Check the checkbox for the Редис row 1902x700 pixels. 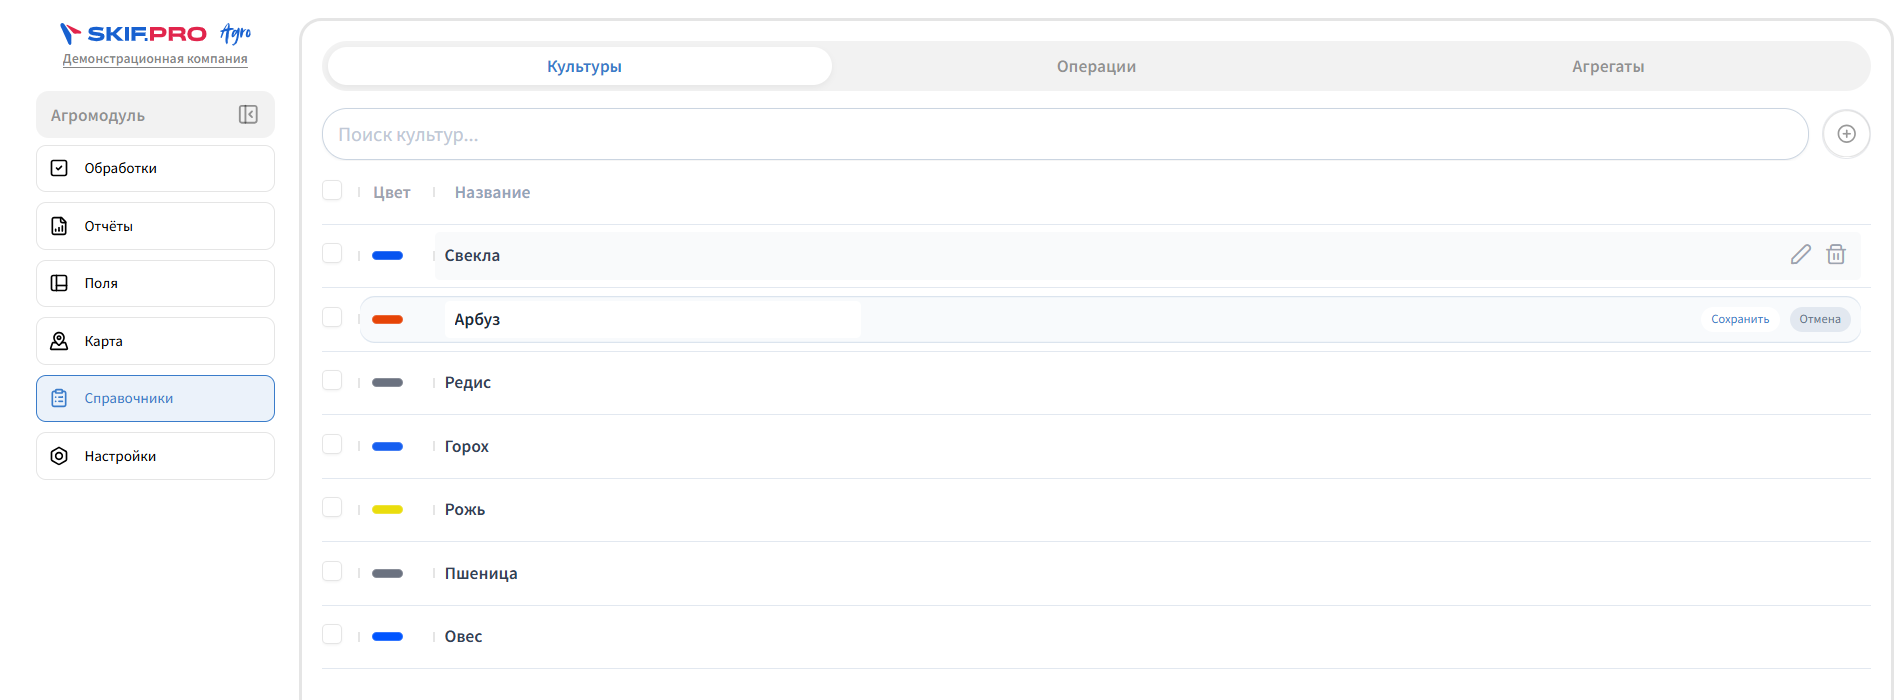pyautogui.click(x=332, y=381)
